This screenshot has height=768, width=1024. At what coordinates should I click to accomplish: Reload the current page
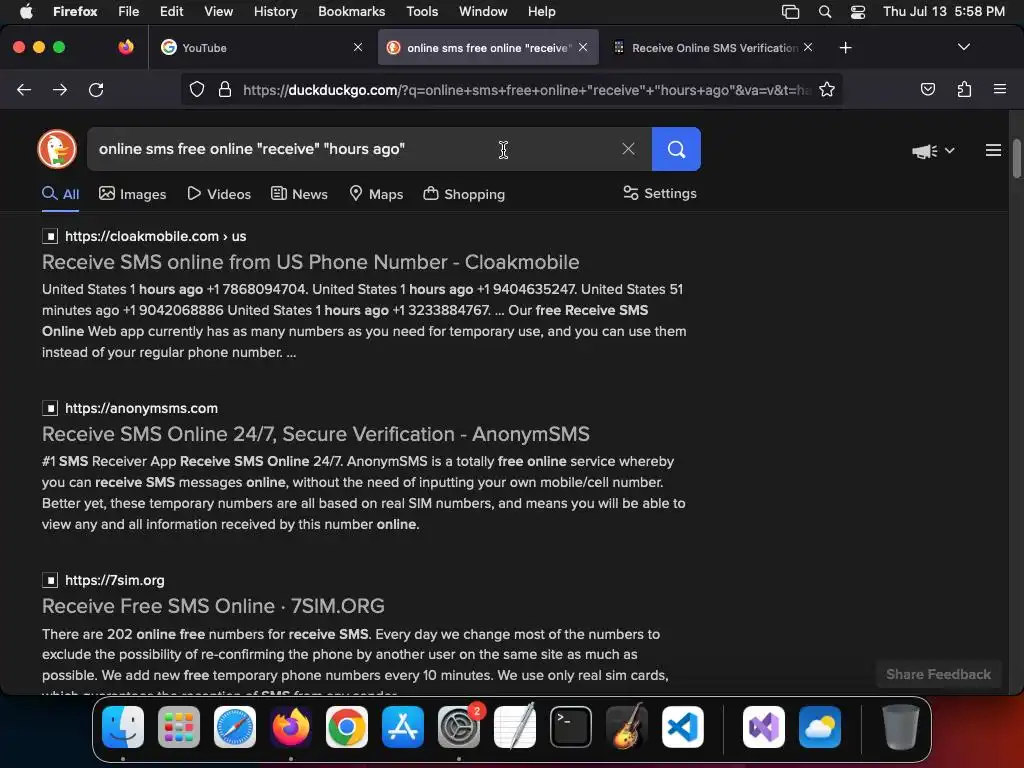96,89
